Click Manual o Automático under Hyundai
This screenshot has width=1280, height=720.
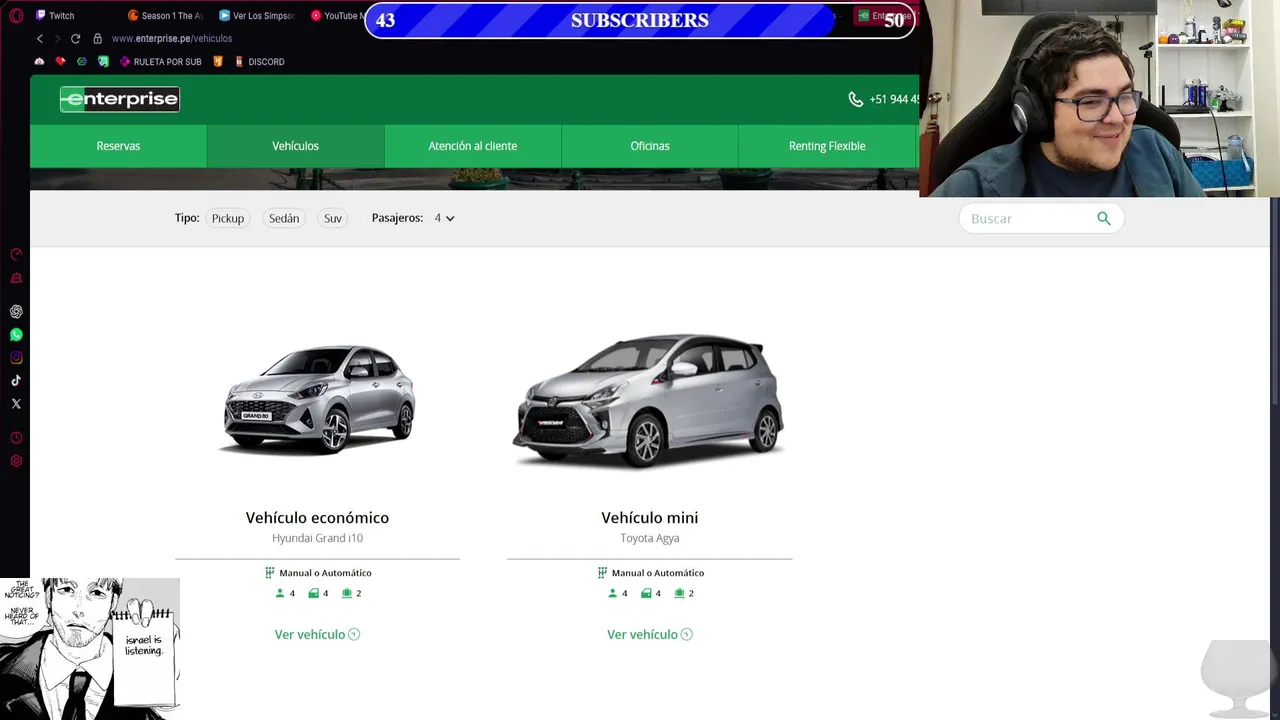coord(325,573)
